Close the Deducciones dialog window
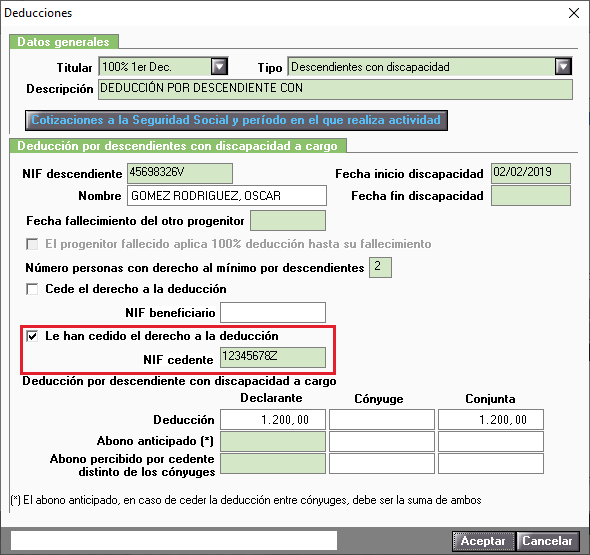 click(573, 13)
